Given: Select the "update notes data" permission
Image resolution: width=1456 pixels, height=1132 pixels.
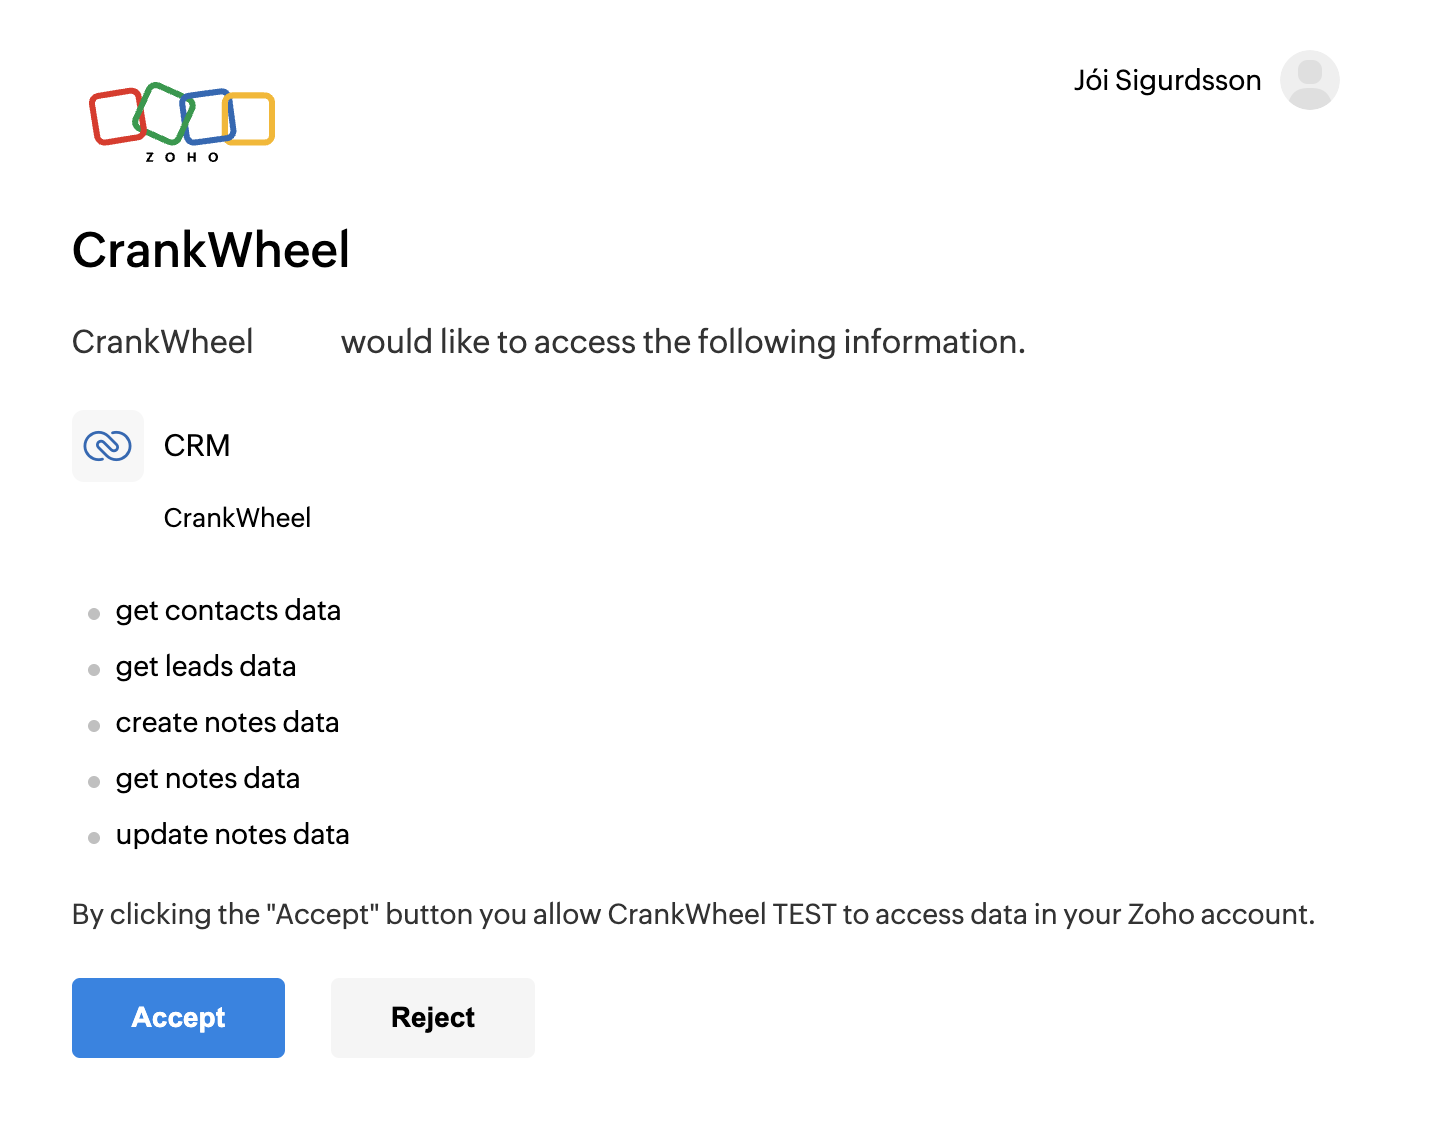Looking at the screenshot, I should point(232,834).
